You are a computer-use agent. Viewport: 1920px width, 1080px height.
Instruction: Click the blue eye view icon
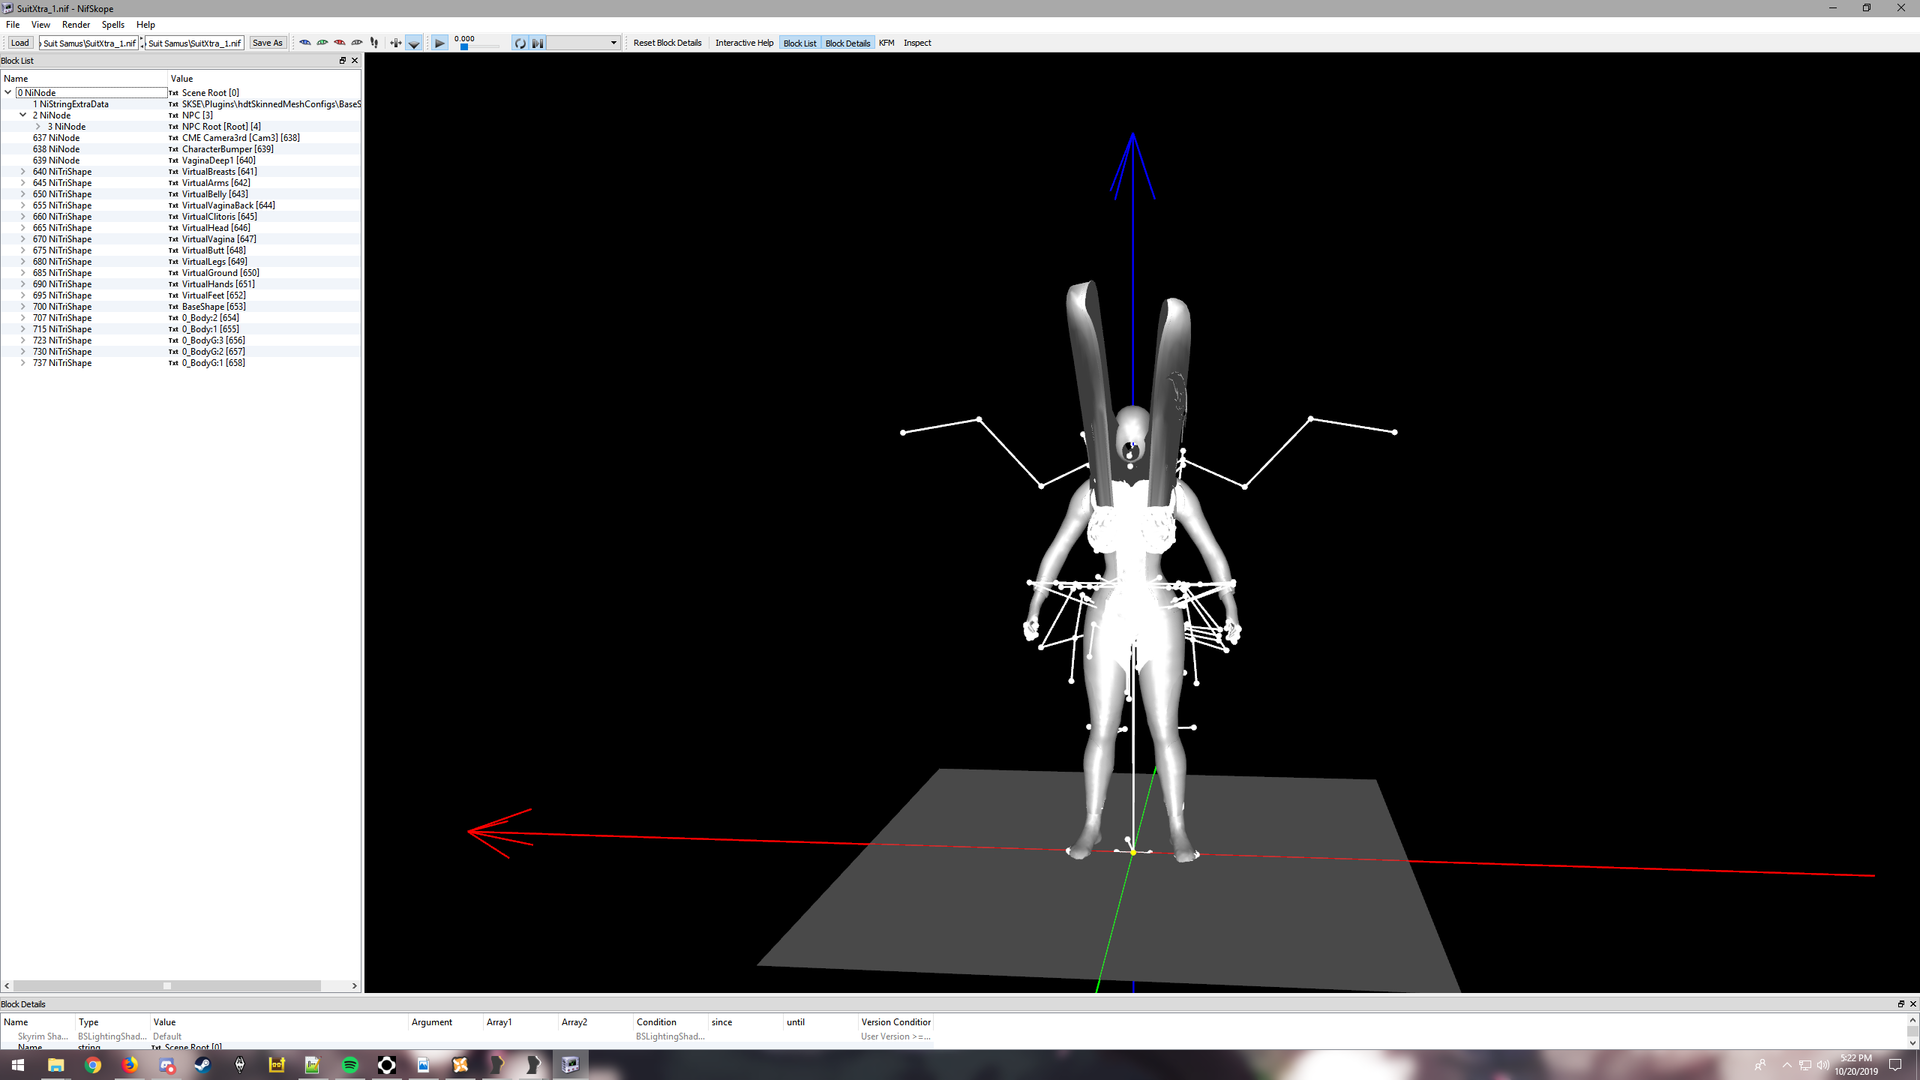point(305,43)
